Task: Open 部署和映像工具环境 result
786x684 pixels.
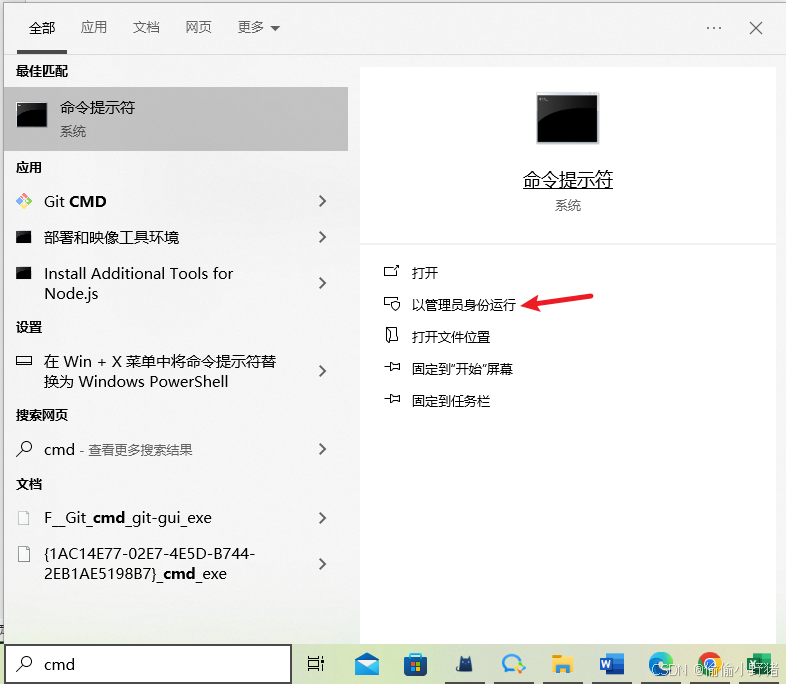Action: (x=175, y=238)
